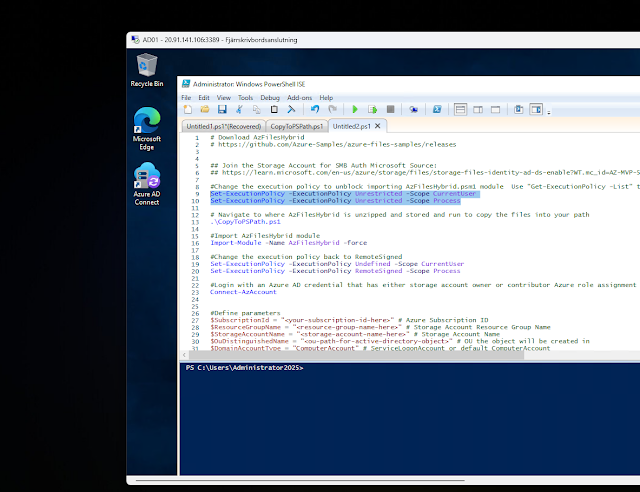Click the Stop Operation square icon
This screenshot has height=492, width=640.
pos(391,109)
